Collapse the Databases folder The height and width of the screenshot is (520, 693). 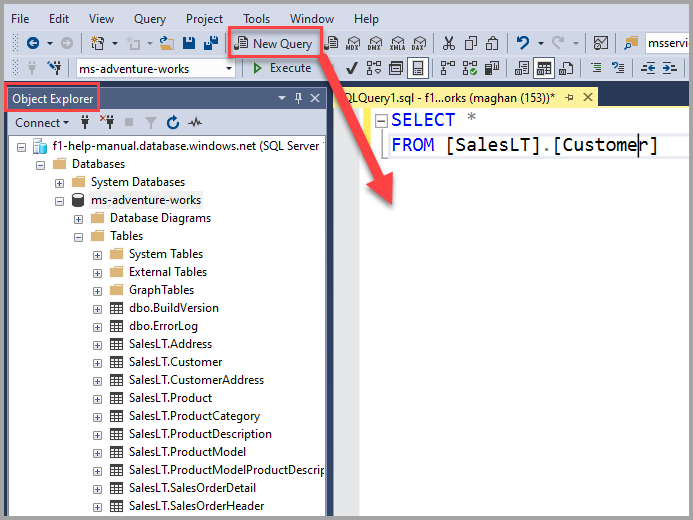pyautogui.click(x=41, y=165)
